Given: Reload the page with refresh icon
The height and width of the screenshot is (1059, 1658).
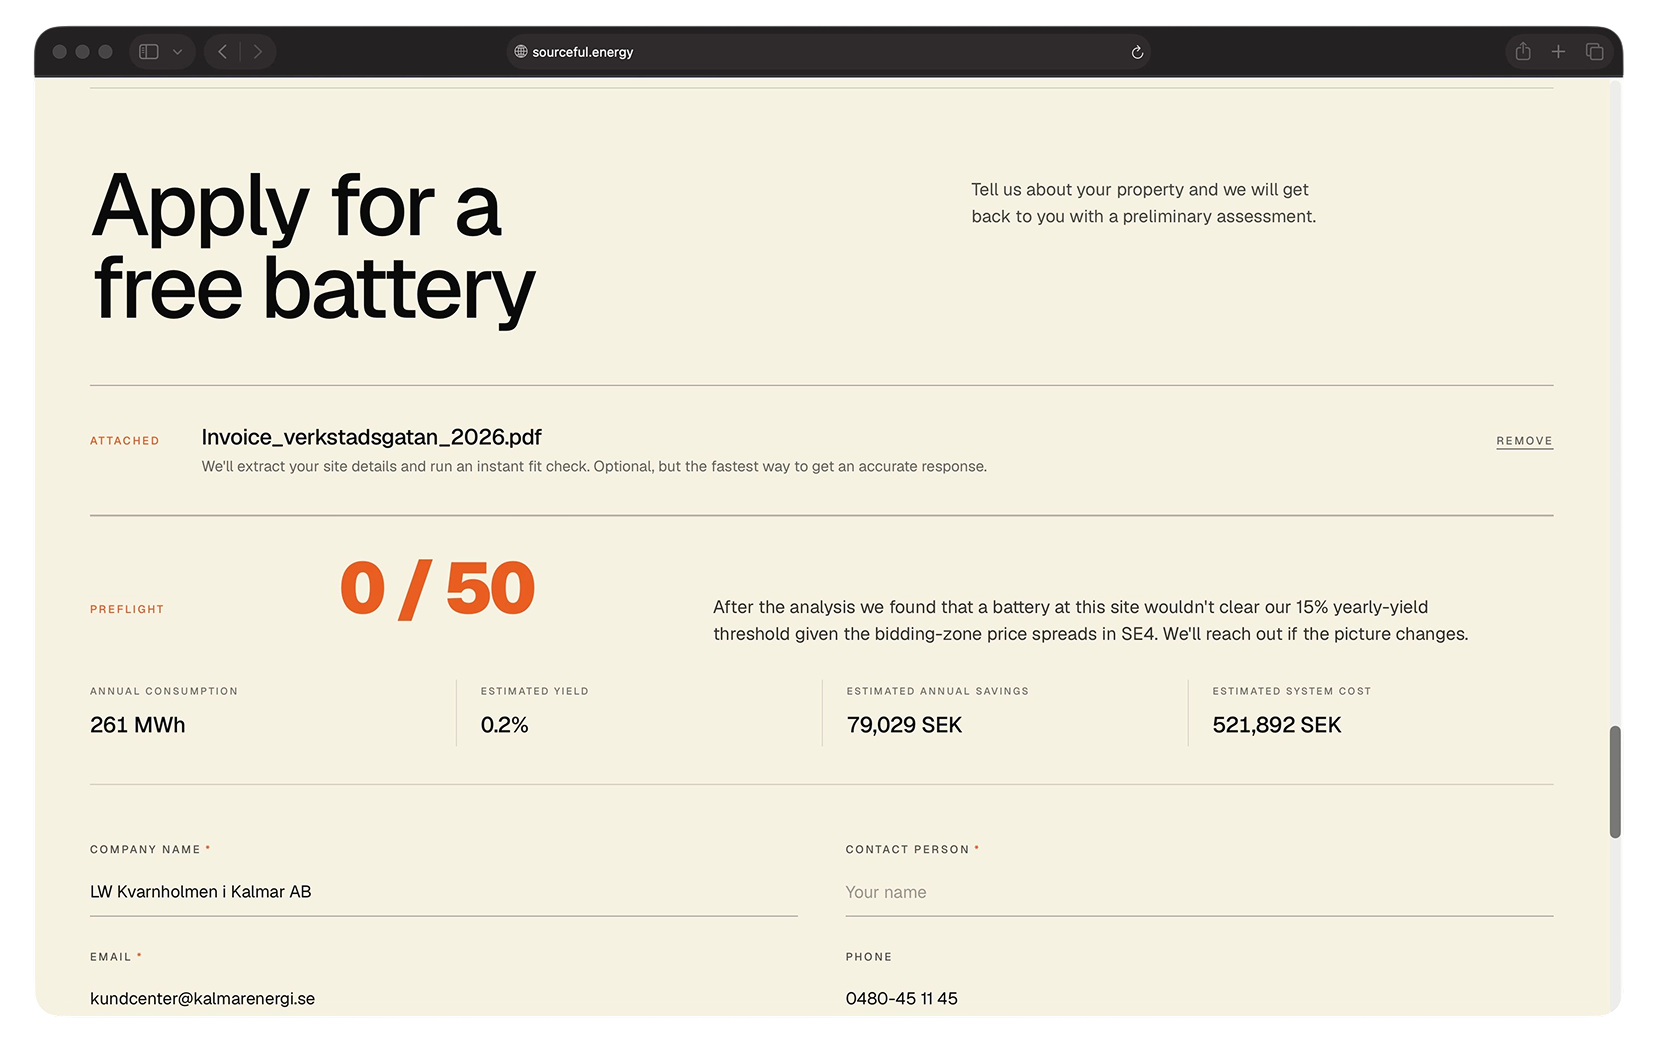Looking at the screenshot, I should click(1137, 52).
